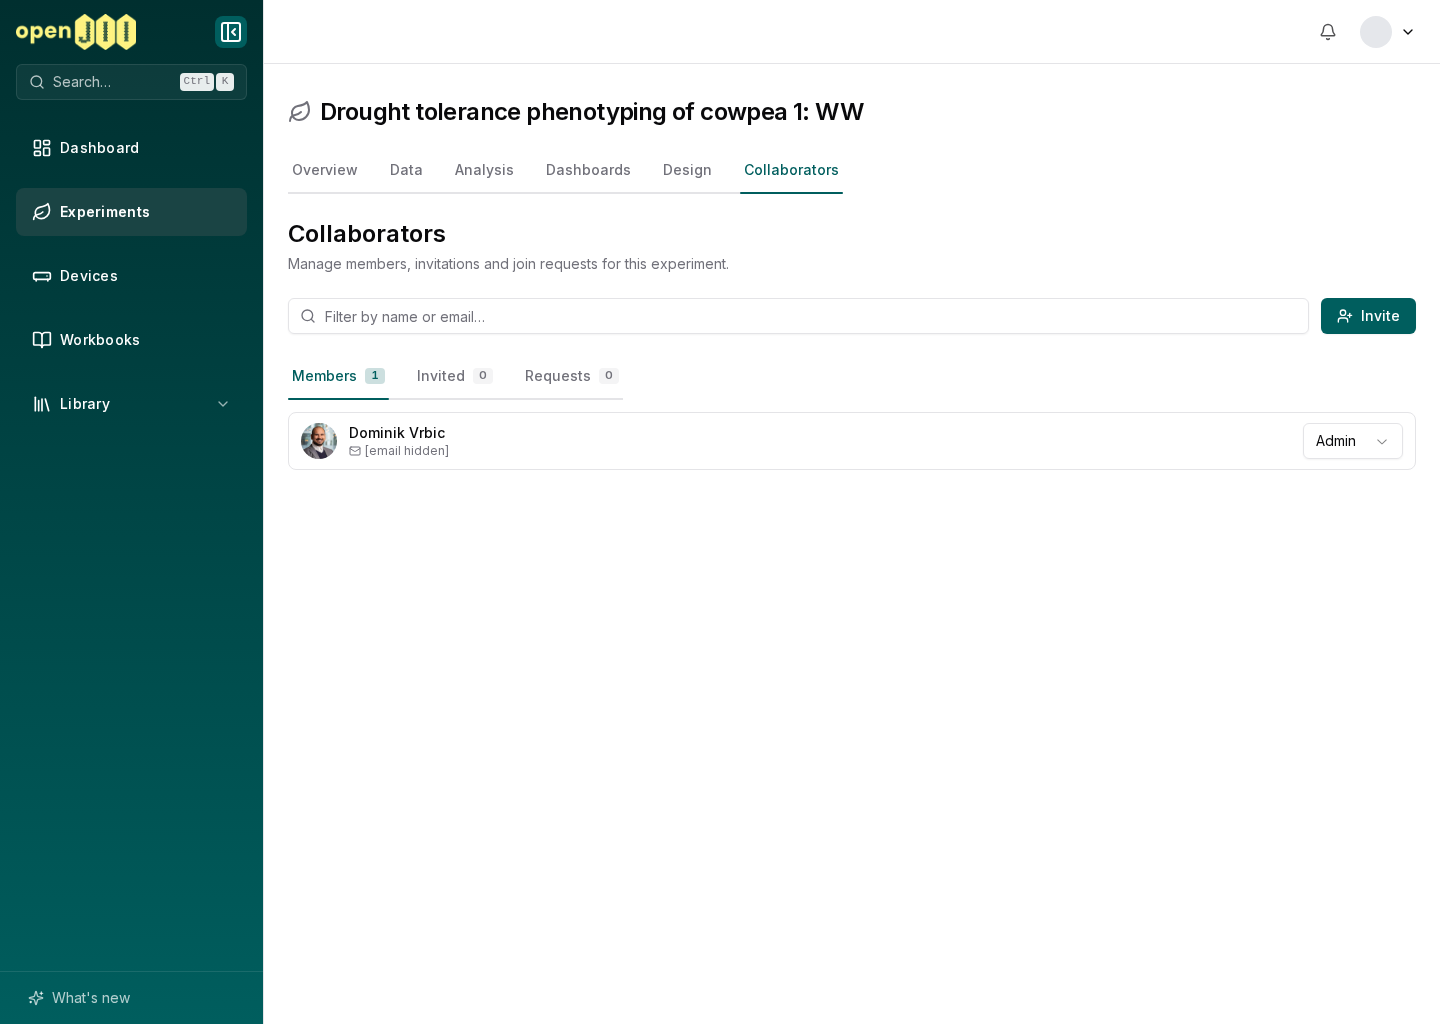Open Devices in sidebar
The image size is (1440, 1024).
coord(131,276)
